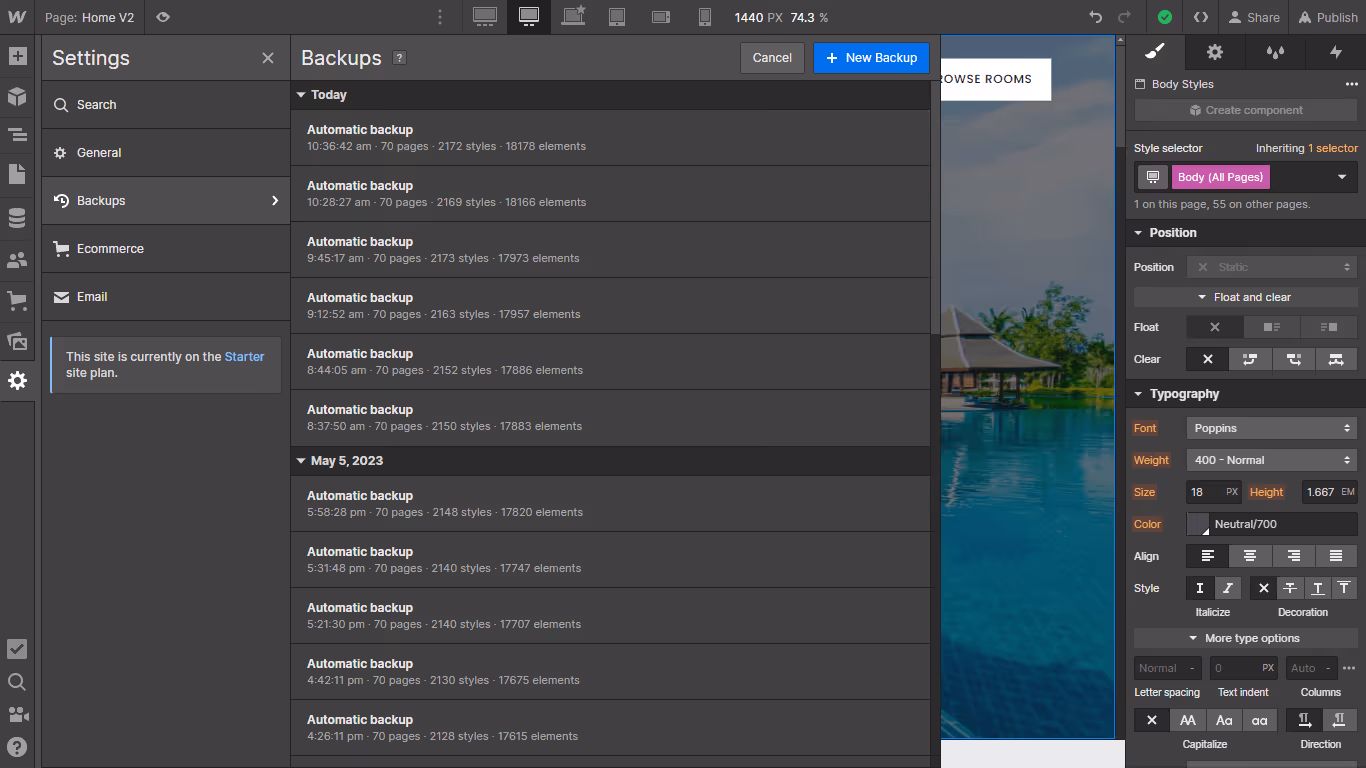This screenshot has width=1366, height=768.
Task: Switch to the Style Manager drops tab
Action: pos(1275,52)
